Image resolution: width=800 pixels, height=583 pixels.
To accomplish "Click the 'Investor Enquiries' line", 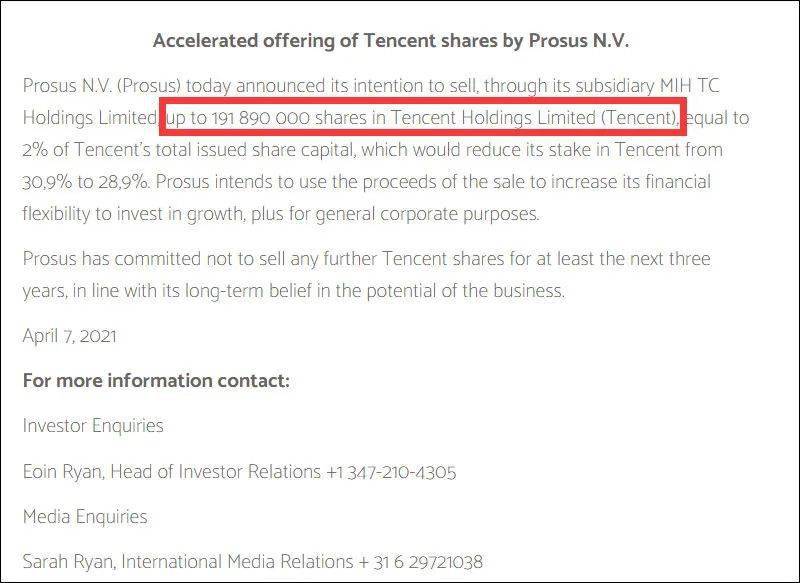I will [93, 425].
